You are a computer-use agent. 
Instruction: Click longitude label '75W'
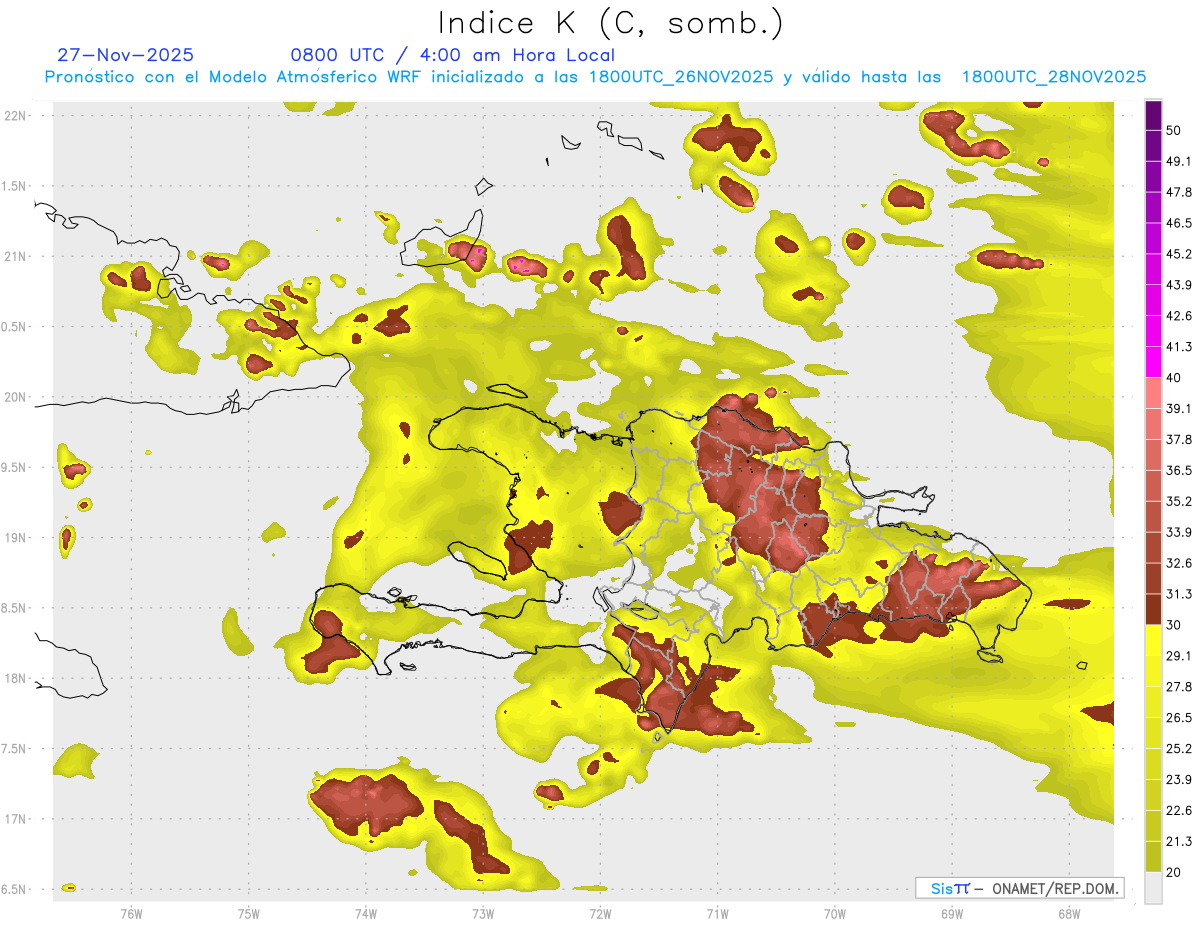pos(249,914)
